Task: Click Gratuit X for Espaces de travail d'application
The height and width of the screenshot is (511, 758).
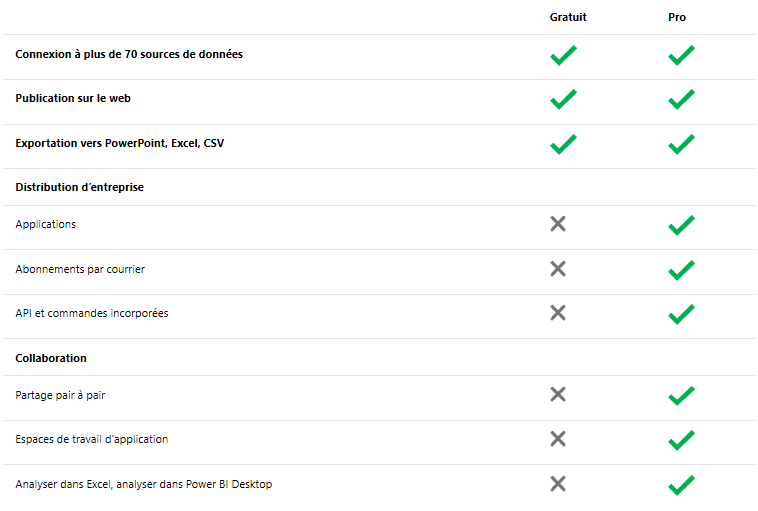Action: tap(558, 439)
